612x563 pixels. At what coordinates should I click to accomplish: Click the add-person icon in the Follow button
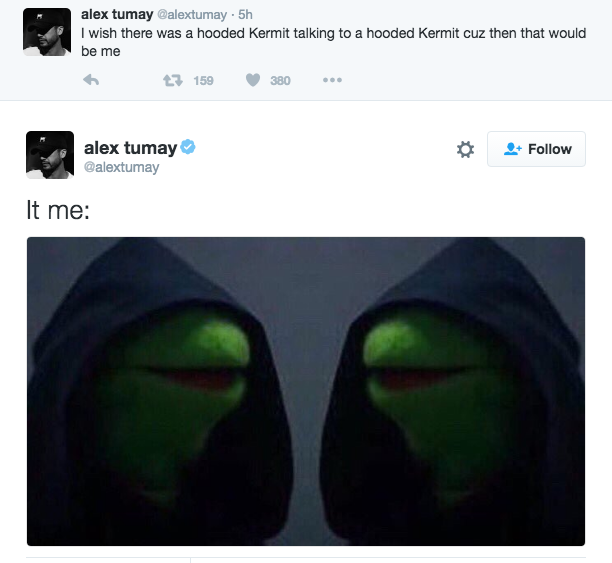point(512,149)
